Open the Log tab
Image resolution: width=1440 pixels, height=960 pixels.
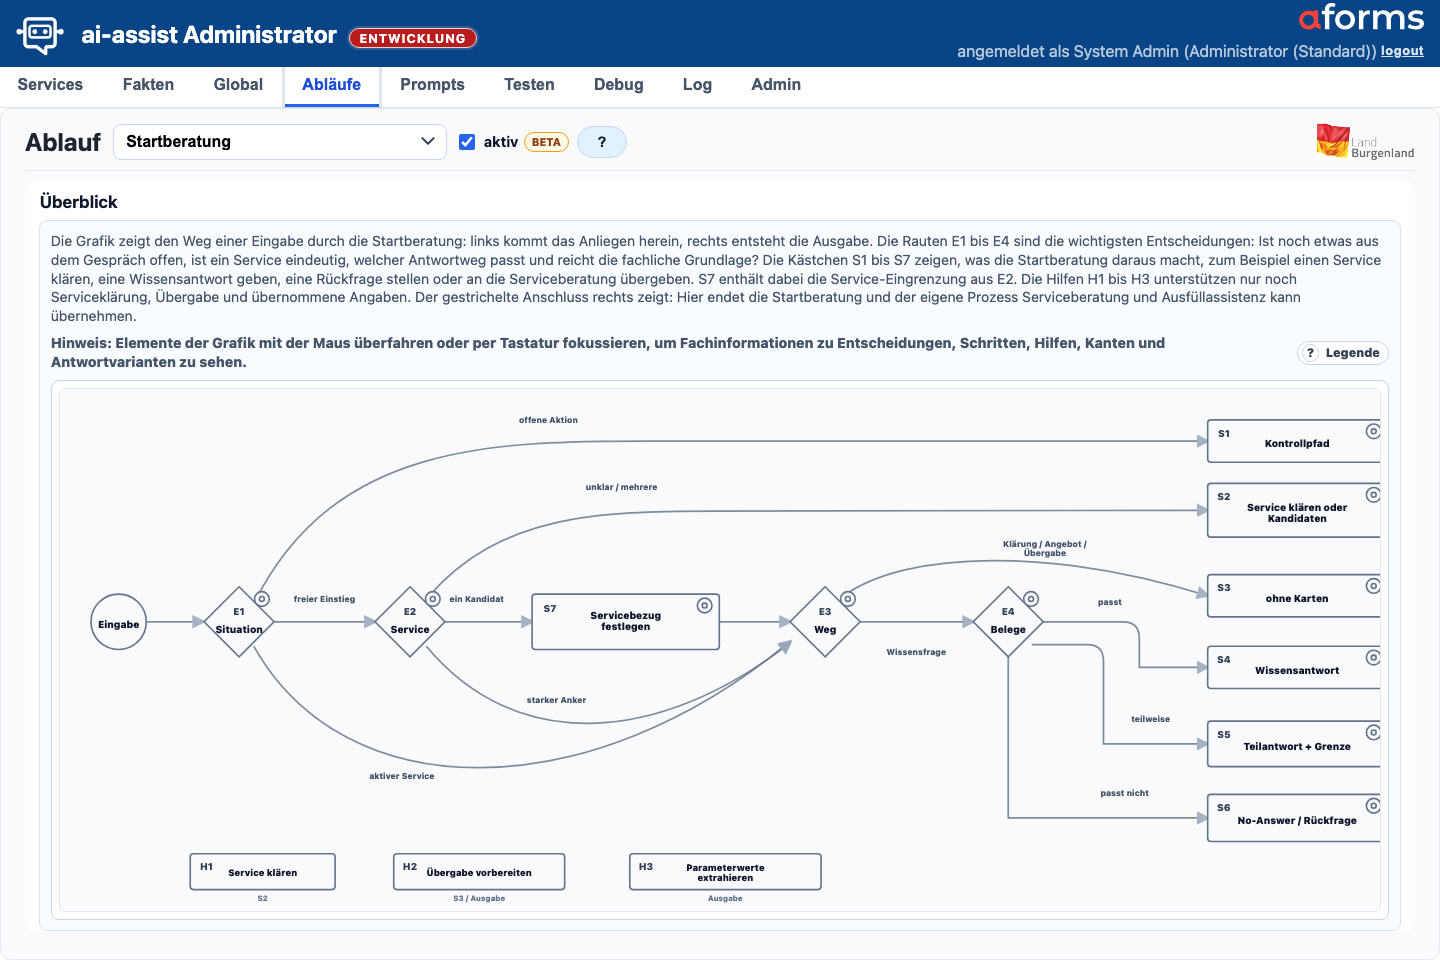[697, 85]
